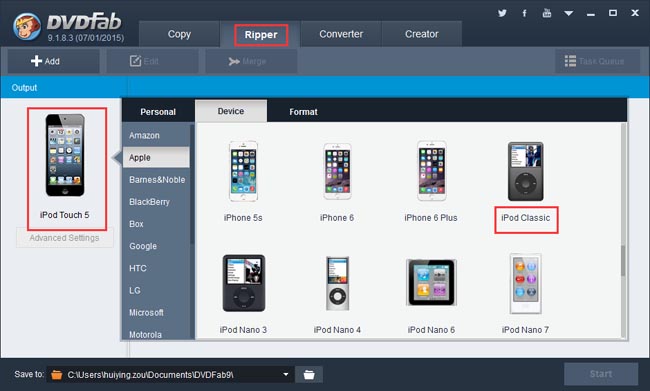Open Advanced Settings
The image size is (650, 391).
pyautogui.click(x=64, y=238)
